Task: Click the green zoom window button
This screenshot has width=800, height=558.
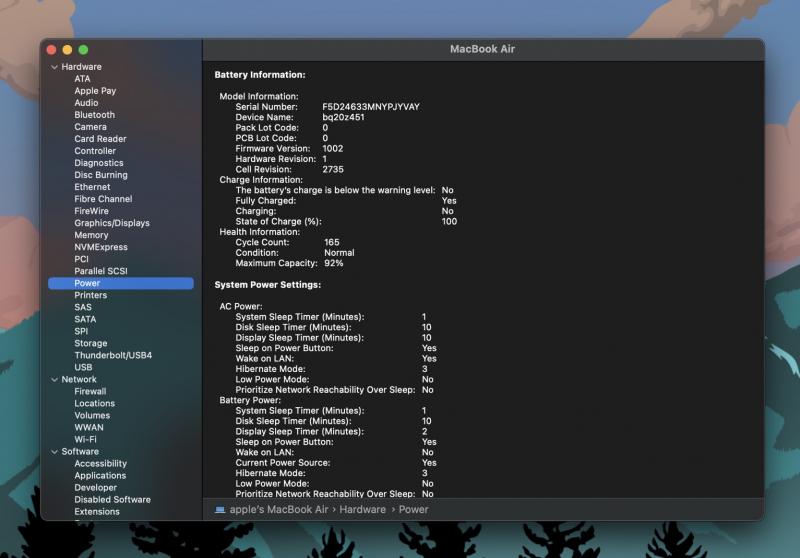Action: point(83,49)
